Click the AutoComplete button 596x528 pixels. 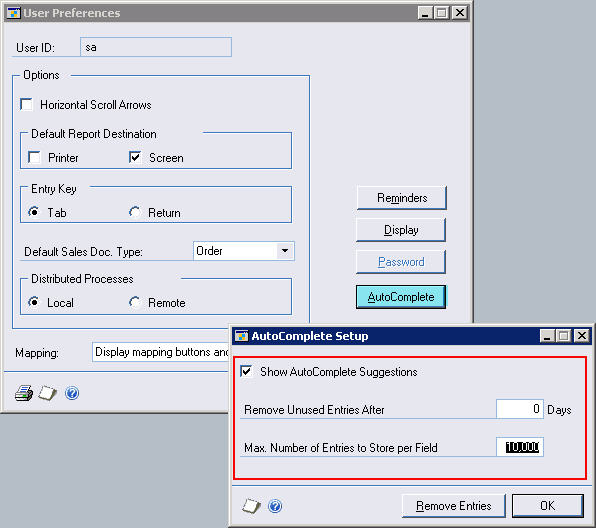click(x=401, y=297)
